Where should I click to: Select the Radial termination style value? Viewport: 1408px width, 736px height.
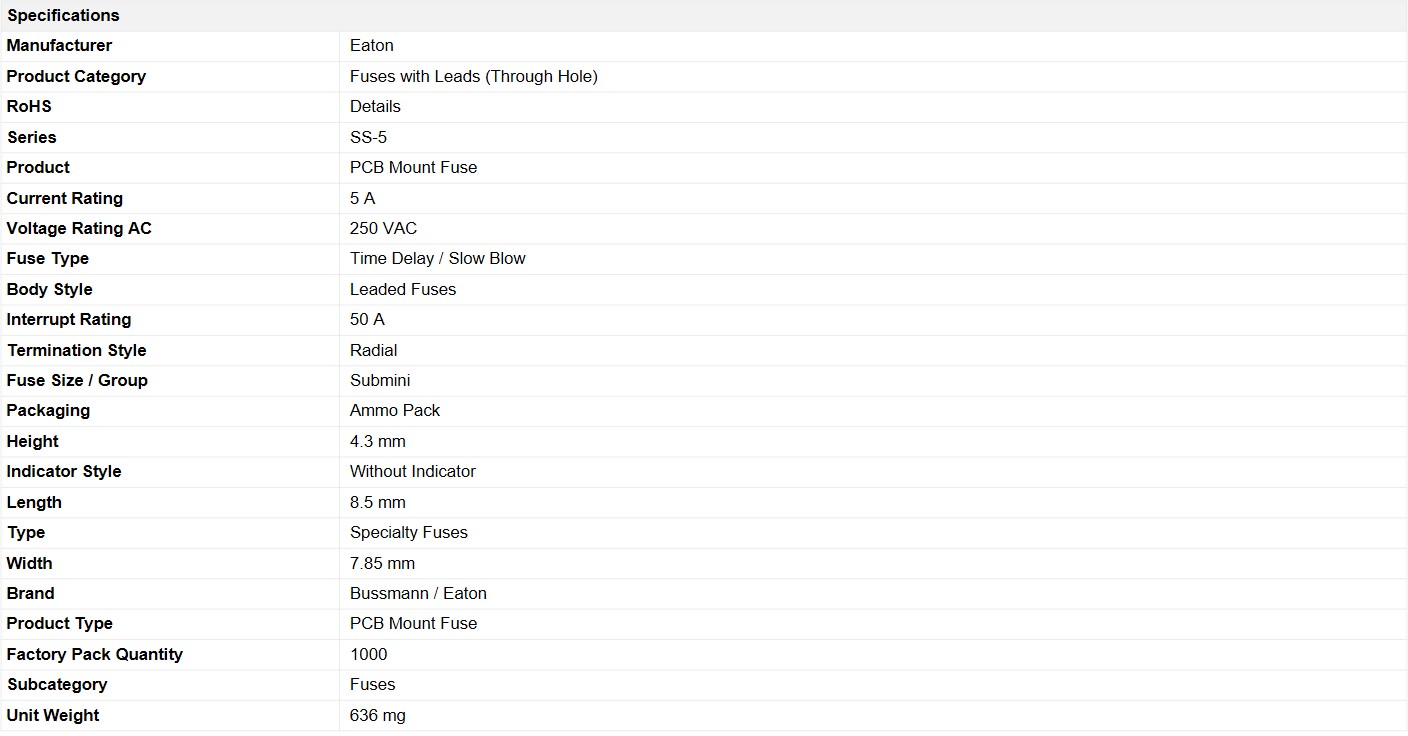(374, 350)
